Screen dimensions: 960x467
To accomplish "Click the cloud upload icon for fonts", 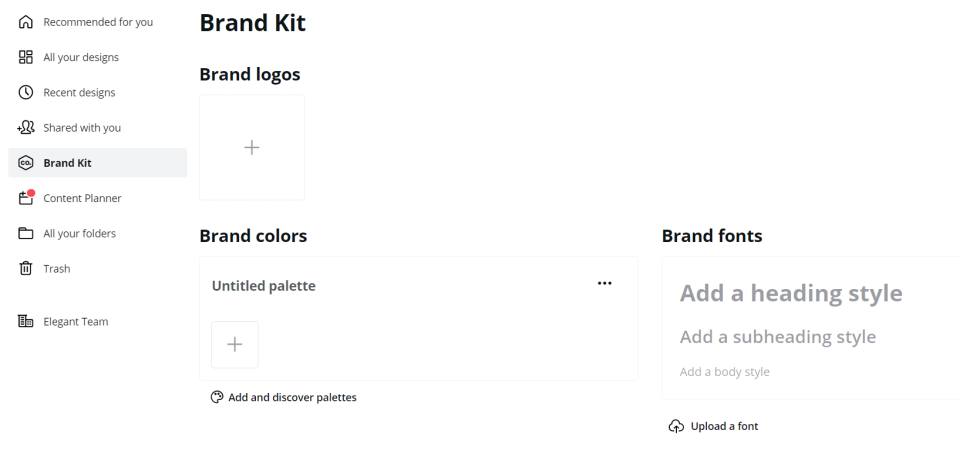I will (x=677, y=426).
